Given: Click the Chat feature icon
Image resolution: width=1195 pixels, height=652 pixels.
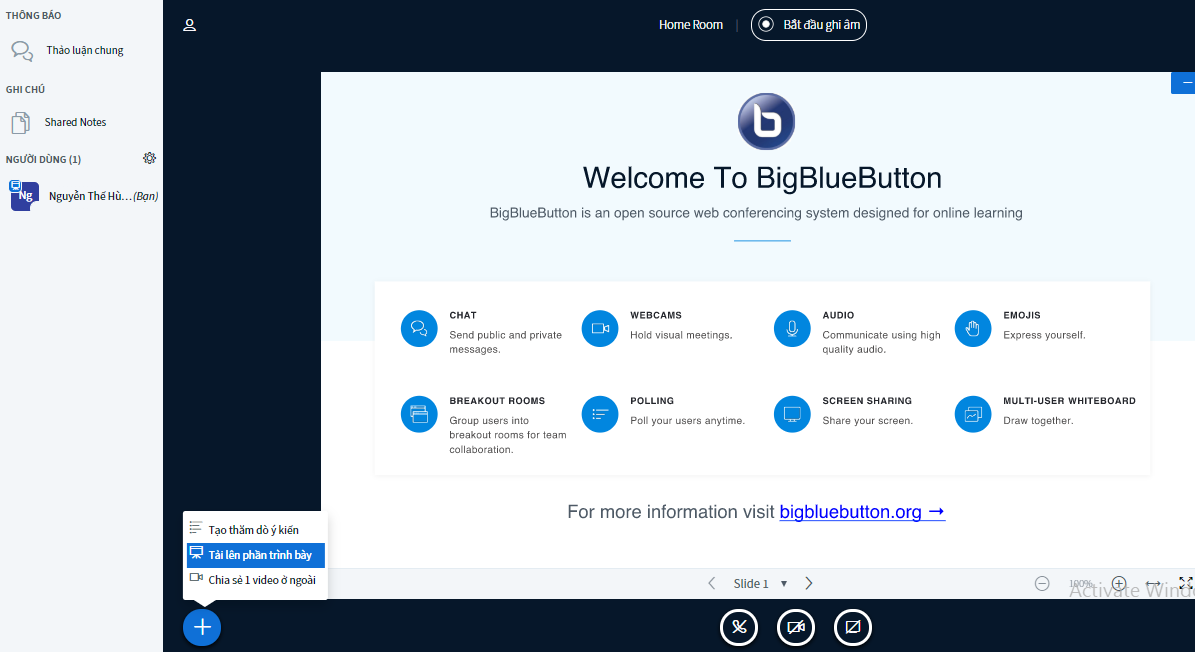Looking at the screenshot, I should 419,328.
